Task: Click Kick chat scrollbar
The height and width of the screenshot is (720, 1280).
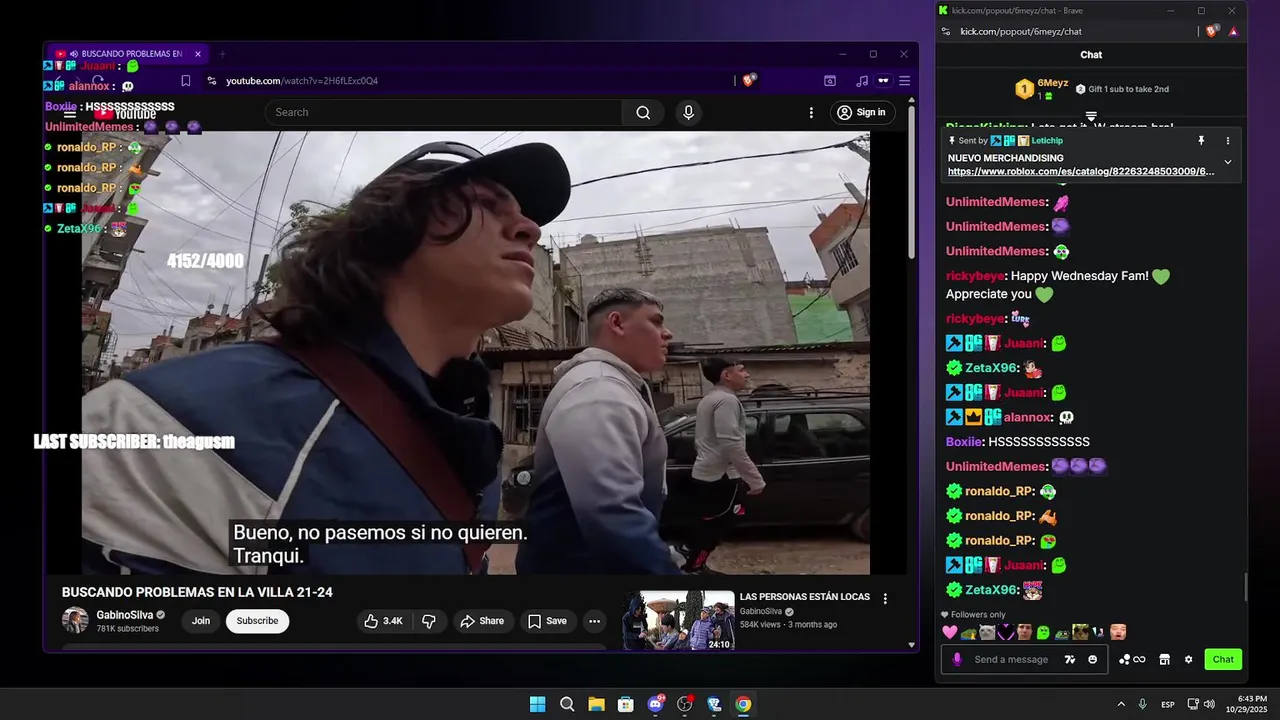Action: pyautogui.click(x=1245, y=588)
